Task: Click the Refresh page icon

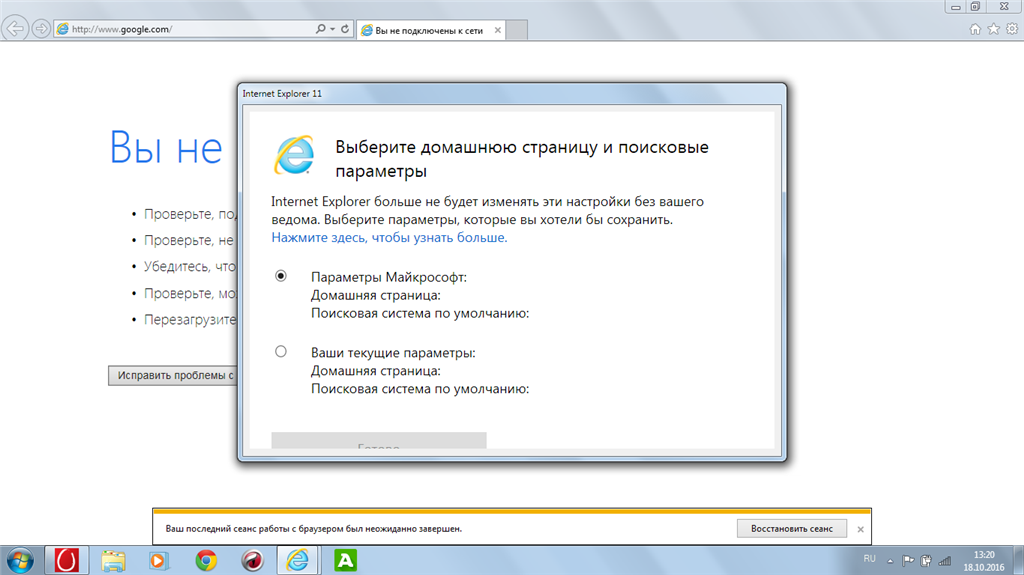Action: click(345, 29)
